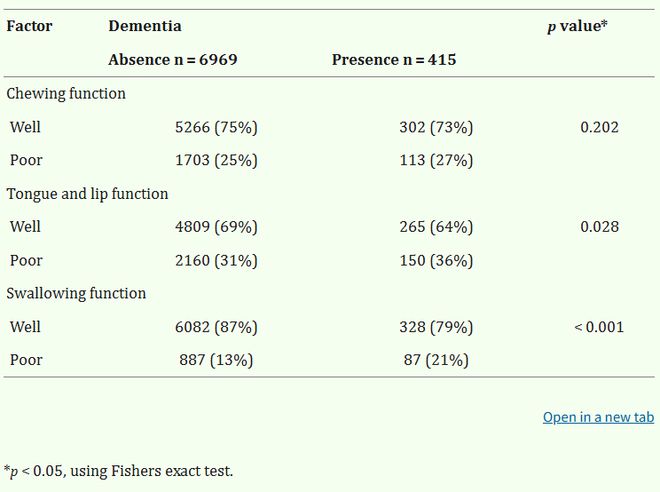Click the 5266 (75%) cell
The height and width of the screenshot is (492, 660).
coord(216,127)
